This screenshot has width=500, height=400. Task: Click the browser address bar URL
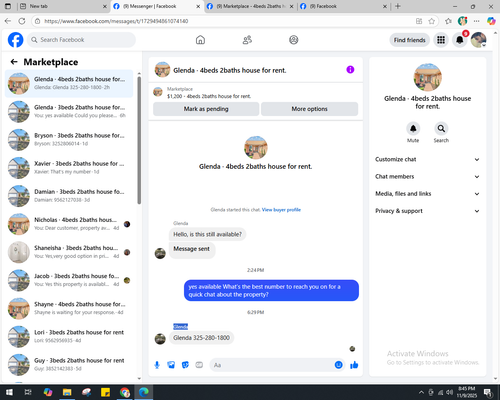click(116, 21)
